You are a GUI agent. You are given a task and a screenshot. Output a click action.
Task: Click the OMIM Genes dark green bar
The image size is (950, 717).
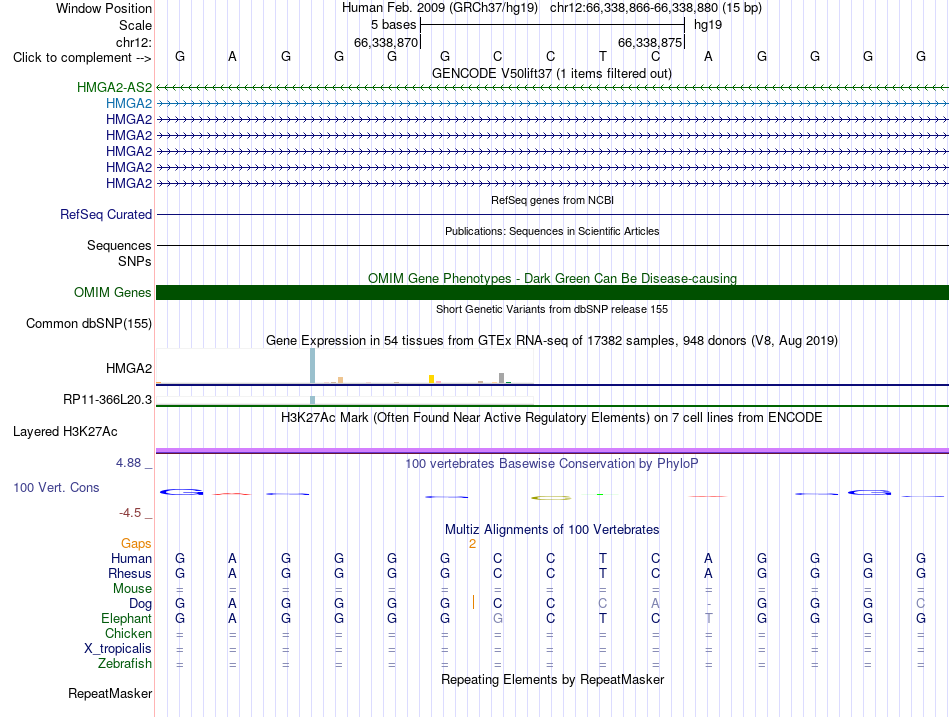(552, 293)
